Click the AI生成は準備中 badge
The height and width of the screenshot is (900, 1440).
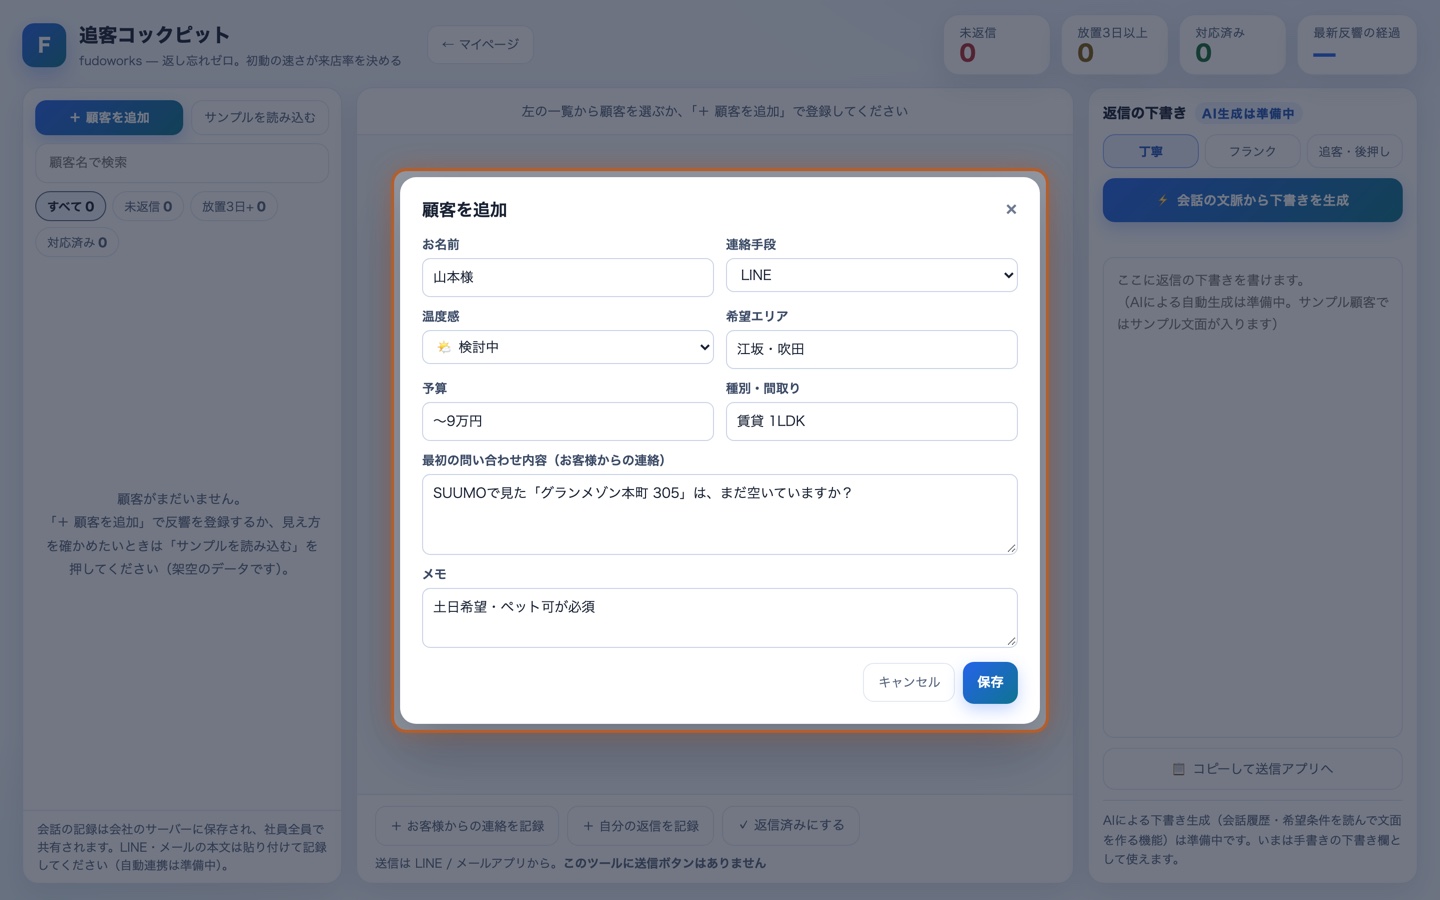click(x=1248, y=114)
